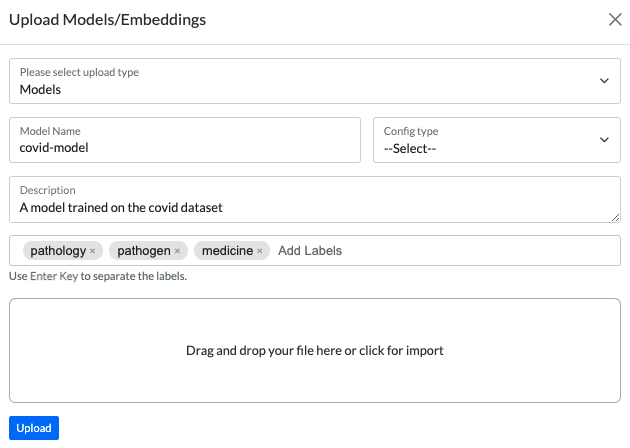Click the blue Upload button
Screen dimensions: 630x448
34,428
